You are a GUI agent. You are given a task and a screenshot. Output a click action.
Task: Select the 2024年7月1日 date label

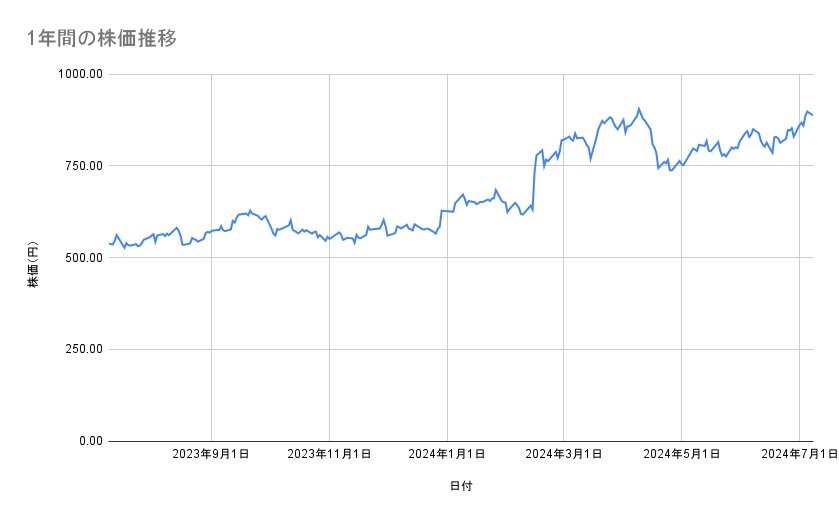tap(798, 455)
